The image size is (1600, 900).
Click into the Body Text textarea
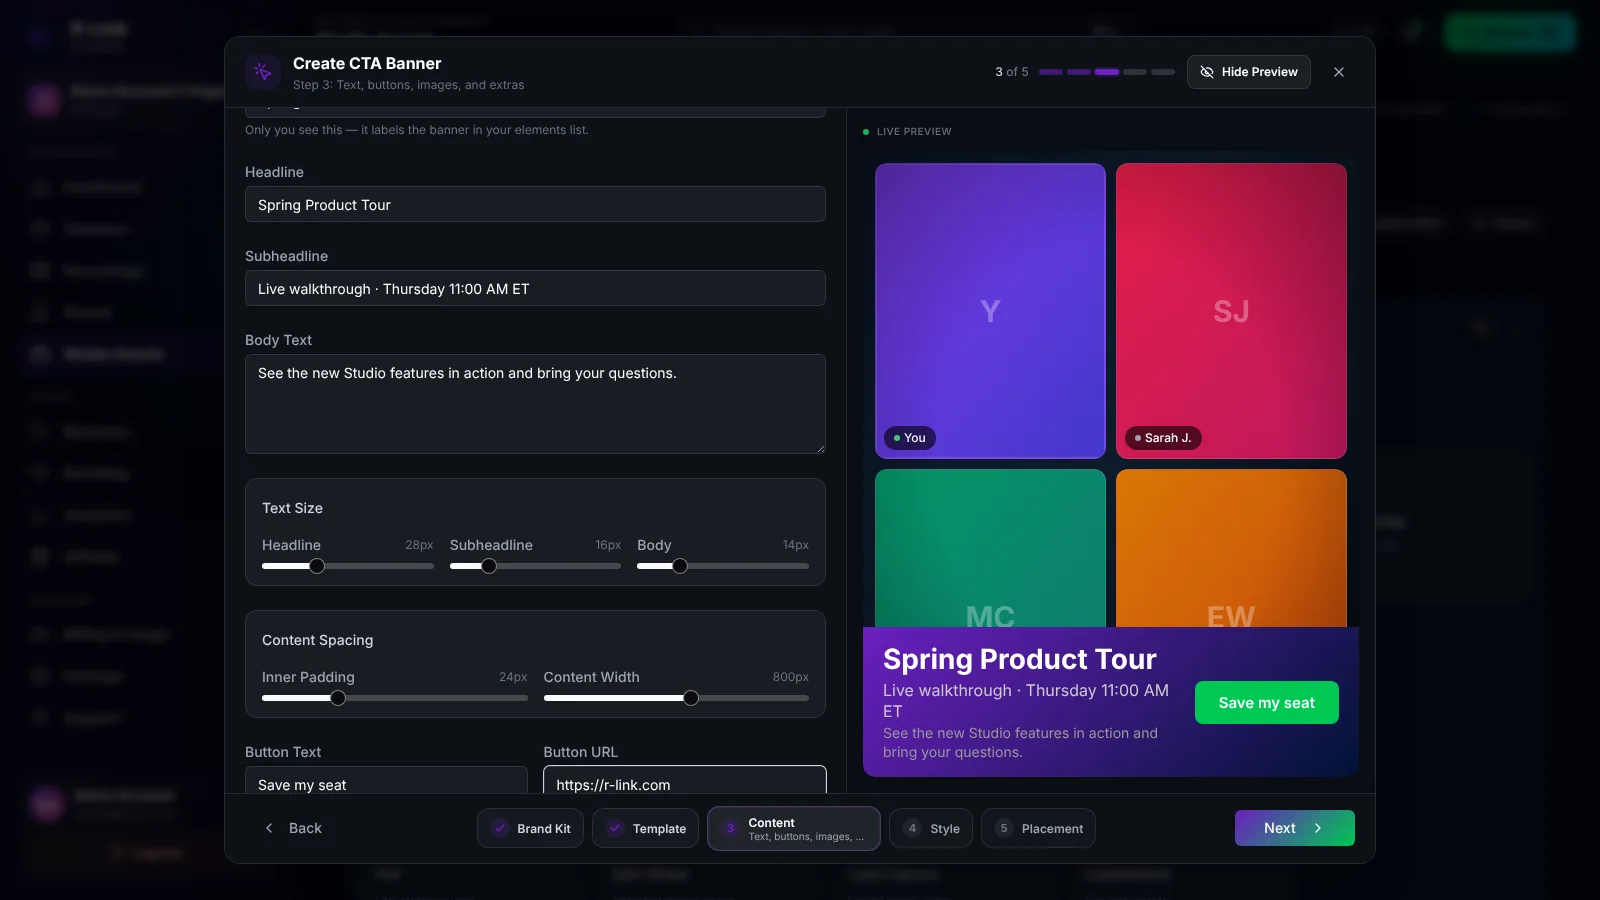[535, 404]
